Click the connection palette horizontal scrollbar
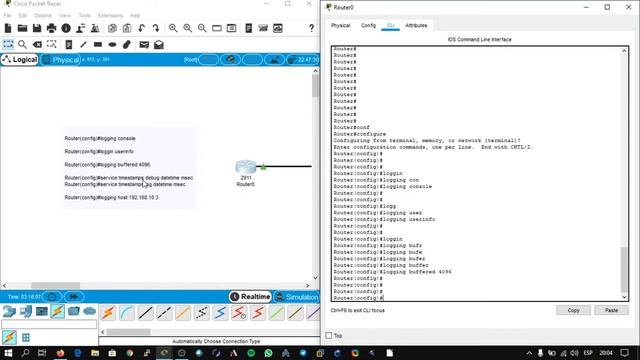The height and width of the screenshot is (360, 640). click(x=129, y=332)
